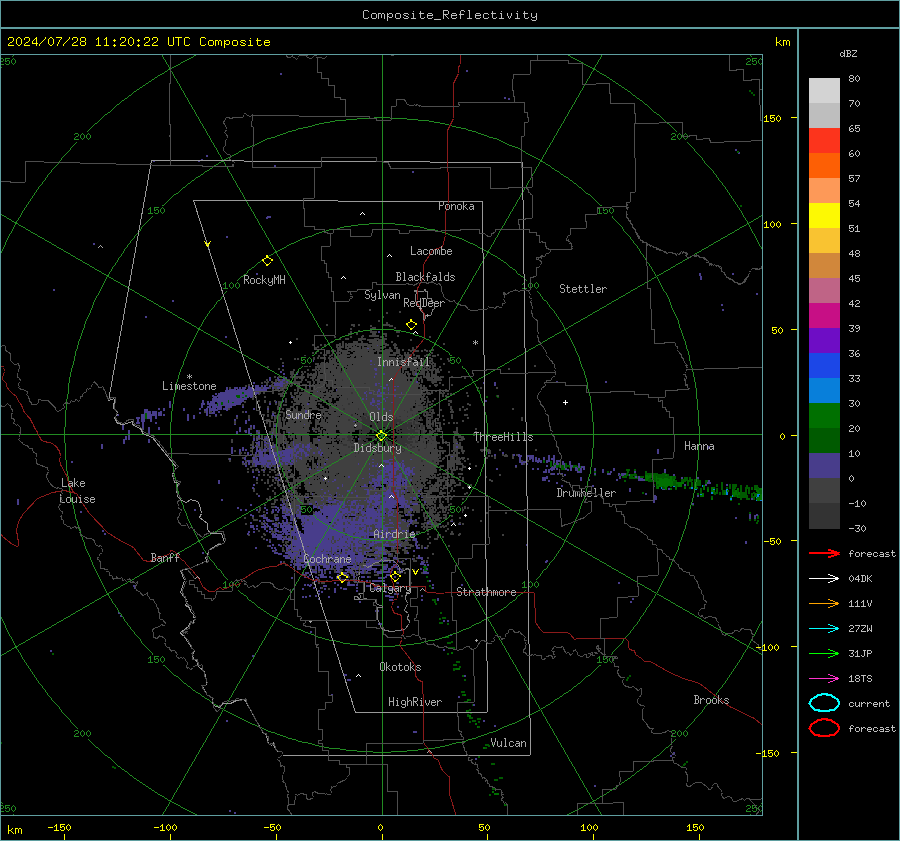Click the yellow diamond marker near RockyMH
The image size is (900, 841).
pyautogui.click(x=267, y=261)
